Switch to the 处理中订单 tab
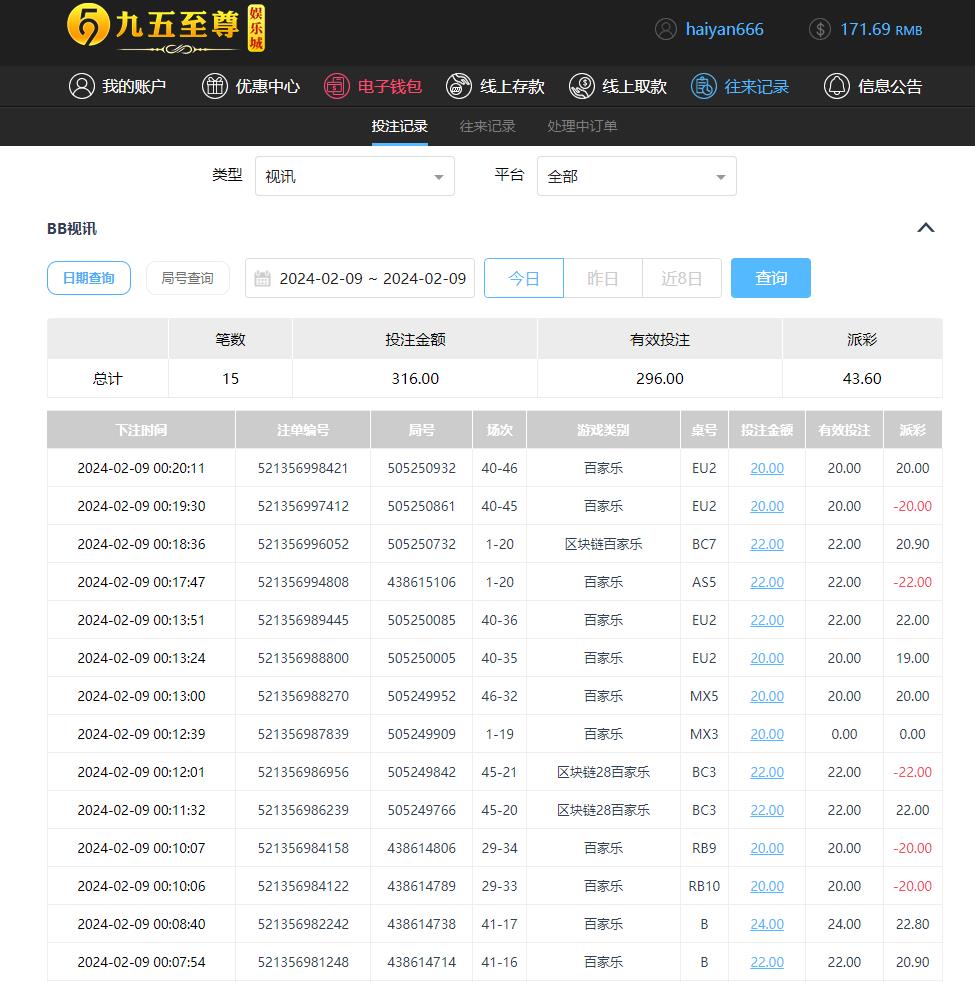975x982 pixels. 582,126
